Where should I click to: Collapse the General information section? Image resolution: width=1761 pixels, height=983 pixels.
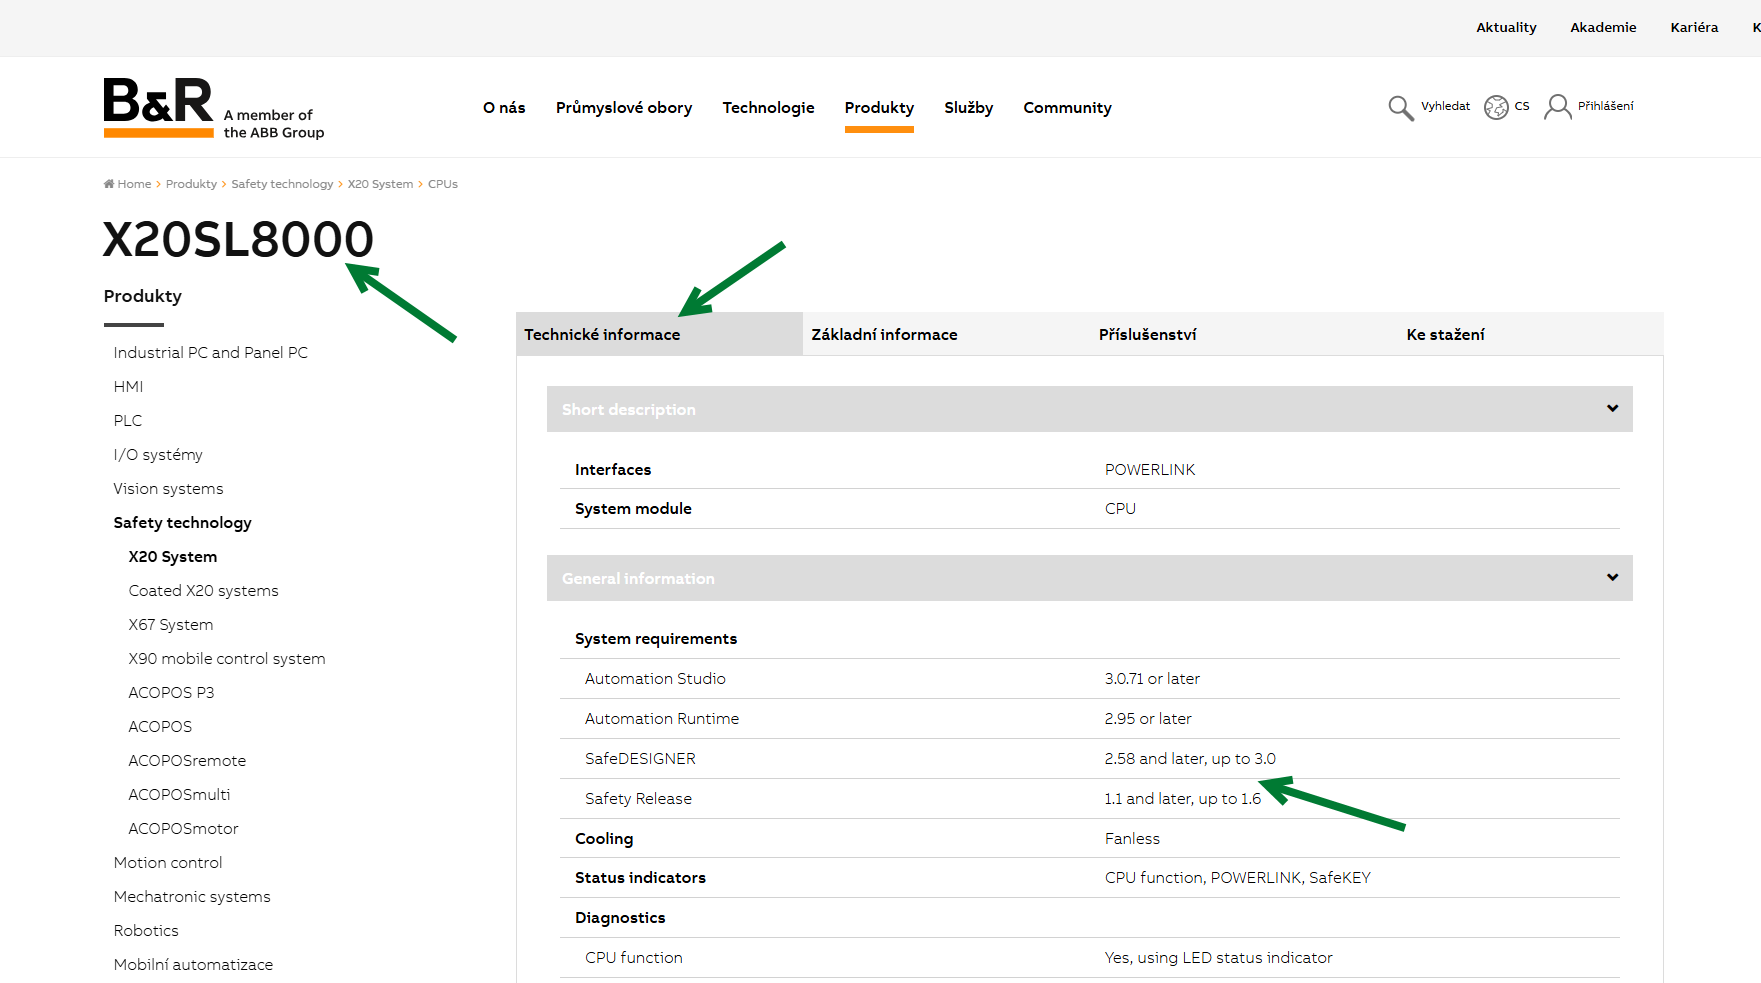point(1612,578)
